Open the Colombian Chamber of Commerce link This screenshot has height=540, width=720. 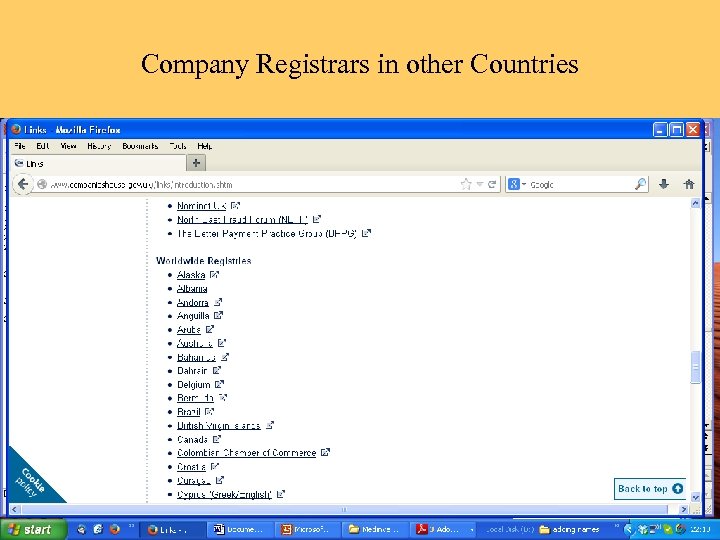247,453
